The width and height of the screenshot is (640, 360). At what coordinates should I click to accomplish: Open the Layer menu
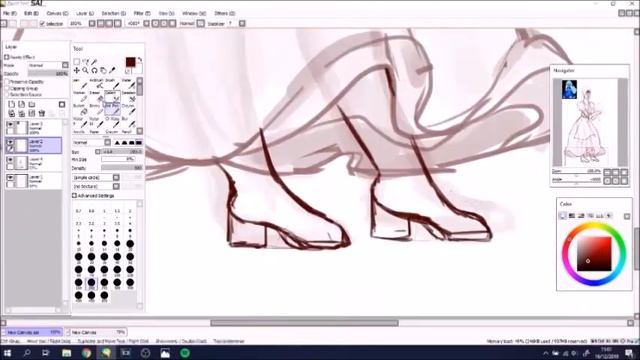pyautogui.click(x=85, y=13)
